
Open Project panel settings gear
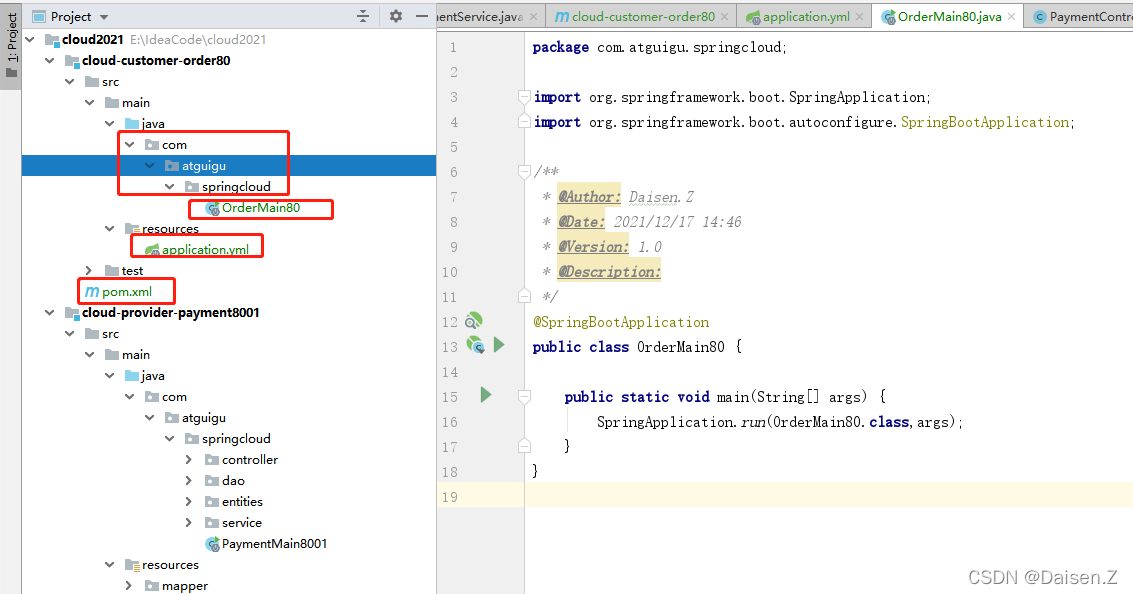coord(395,16)
